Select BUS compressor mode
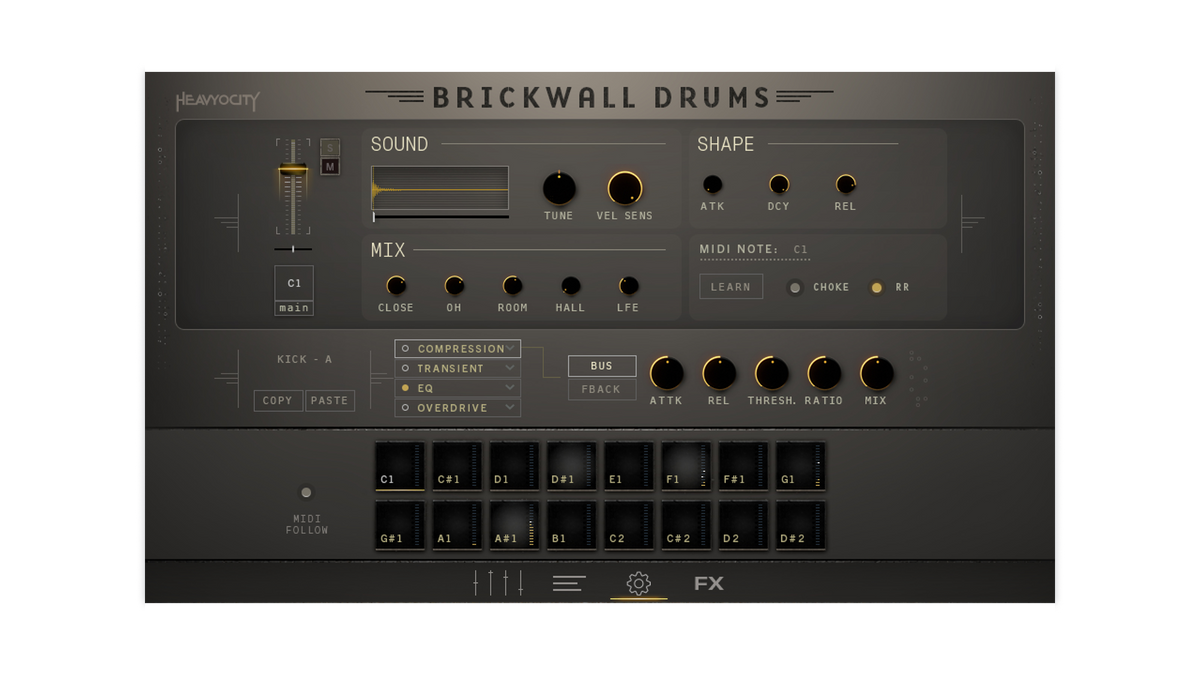1200x675 pixels. (602, 366)
